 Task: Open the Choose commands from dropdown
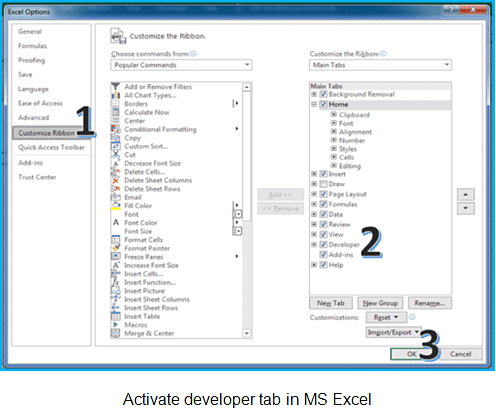181,65
